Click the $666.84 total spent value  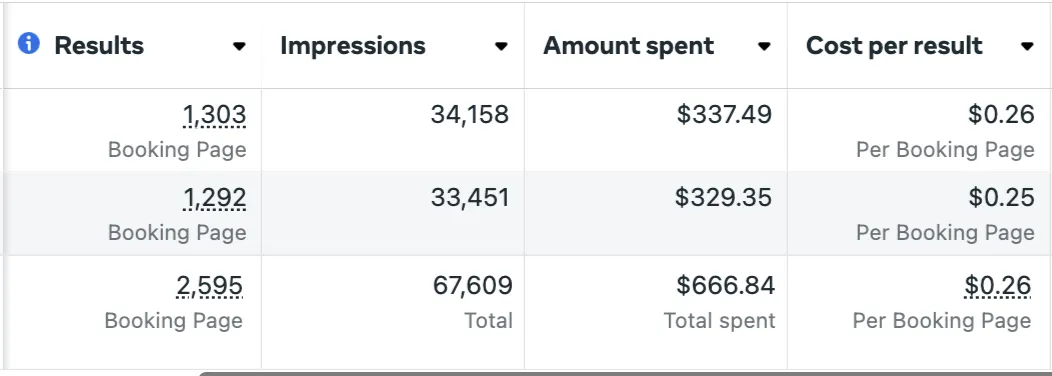[726, 286]
